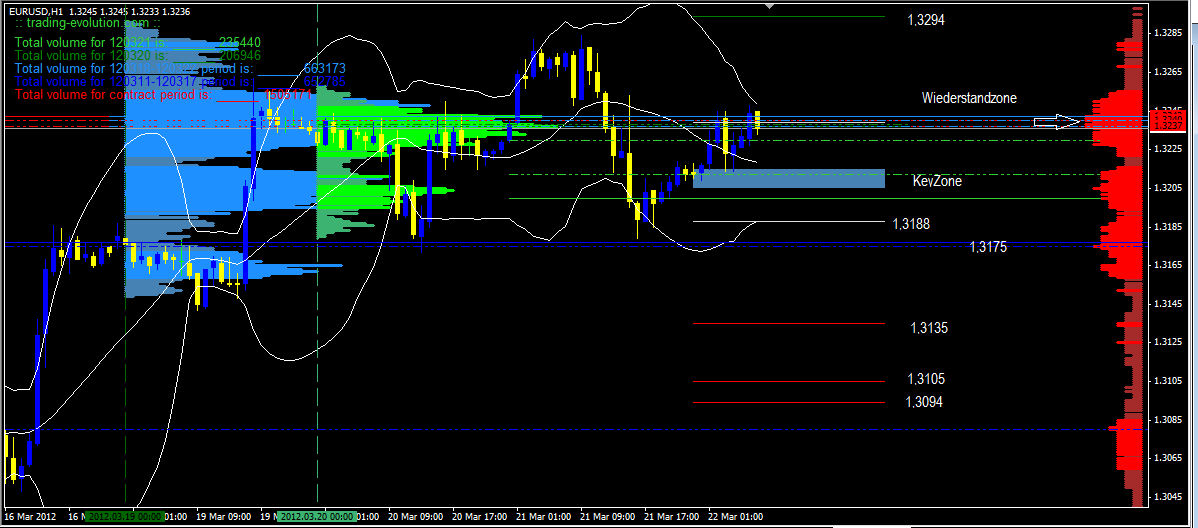Select the white arrow object near Wiederstandzone
This screenshot has height=528, width=1198.
(1057, 121)
